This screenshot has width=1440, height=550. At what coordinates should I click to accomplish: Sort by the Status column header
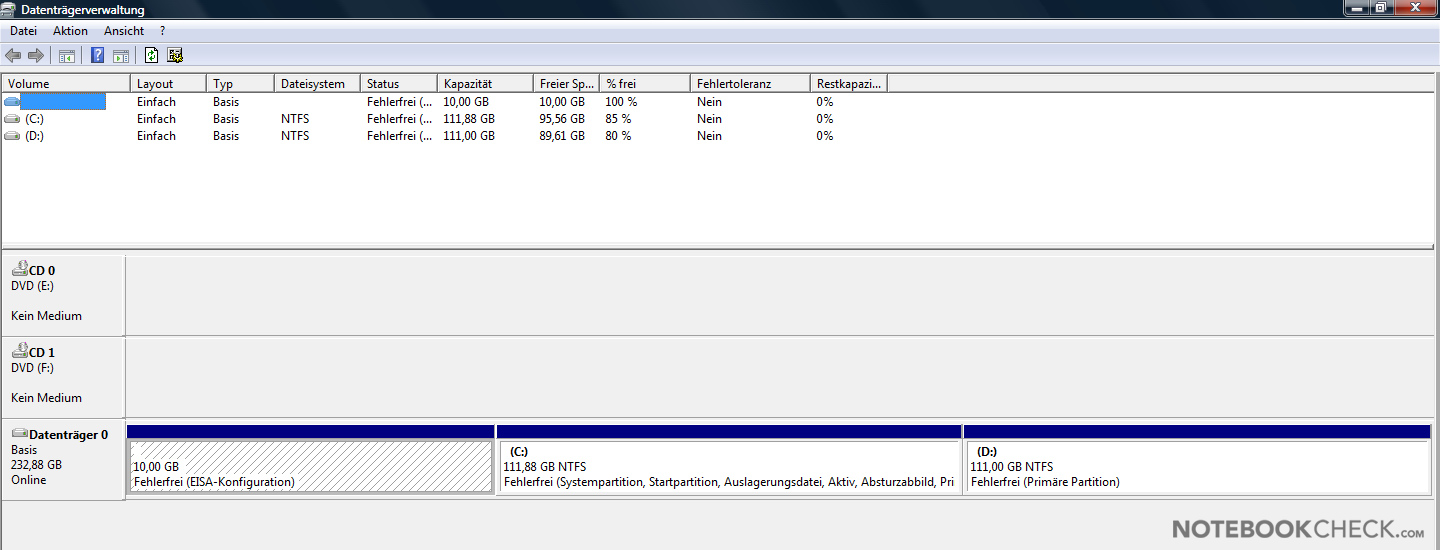tap(398, 84)
